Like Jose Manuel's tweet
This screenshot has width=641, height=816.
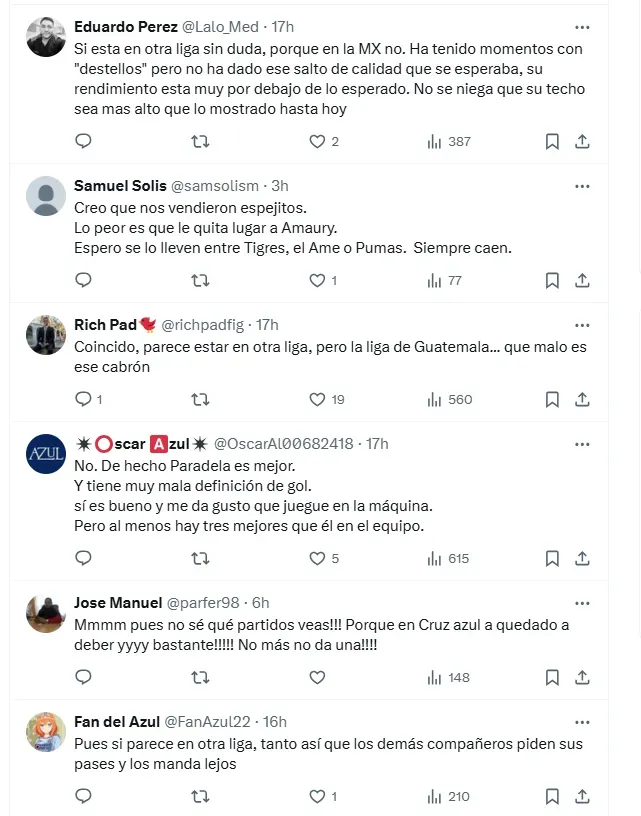coord(317,677)
